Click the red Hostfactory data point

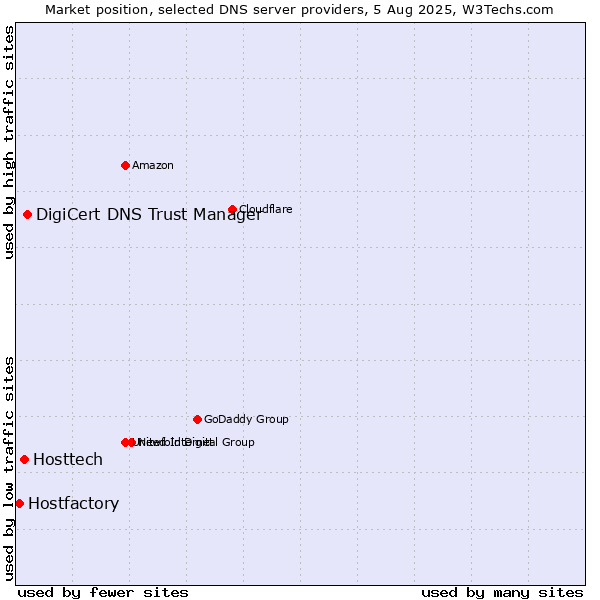20,504
